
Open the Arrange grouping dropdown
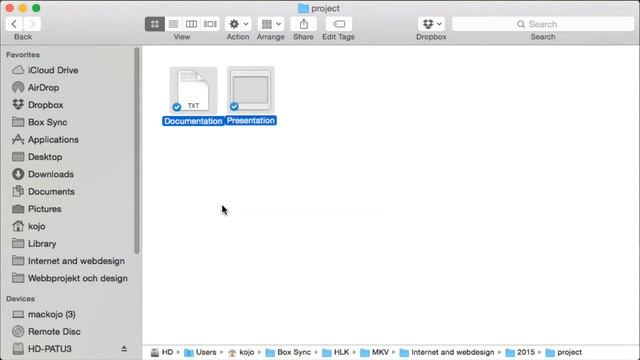[x=271, y=24]
